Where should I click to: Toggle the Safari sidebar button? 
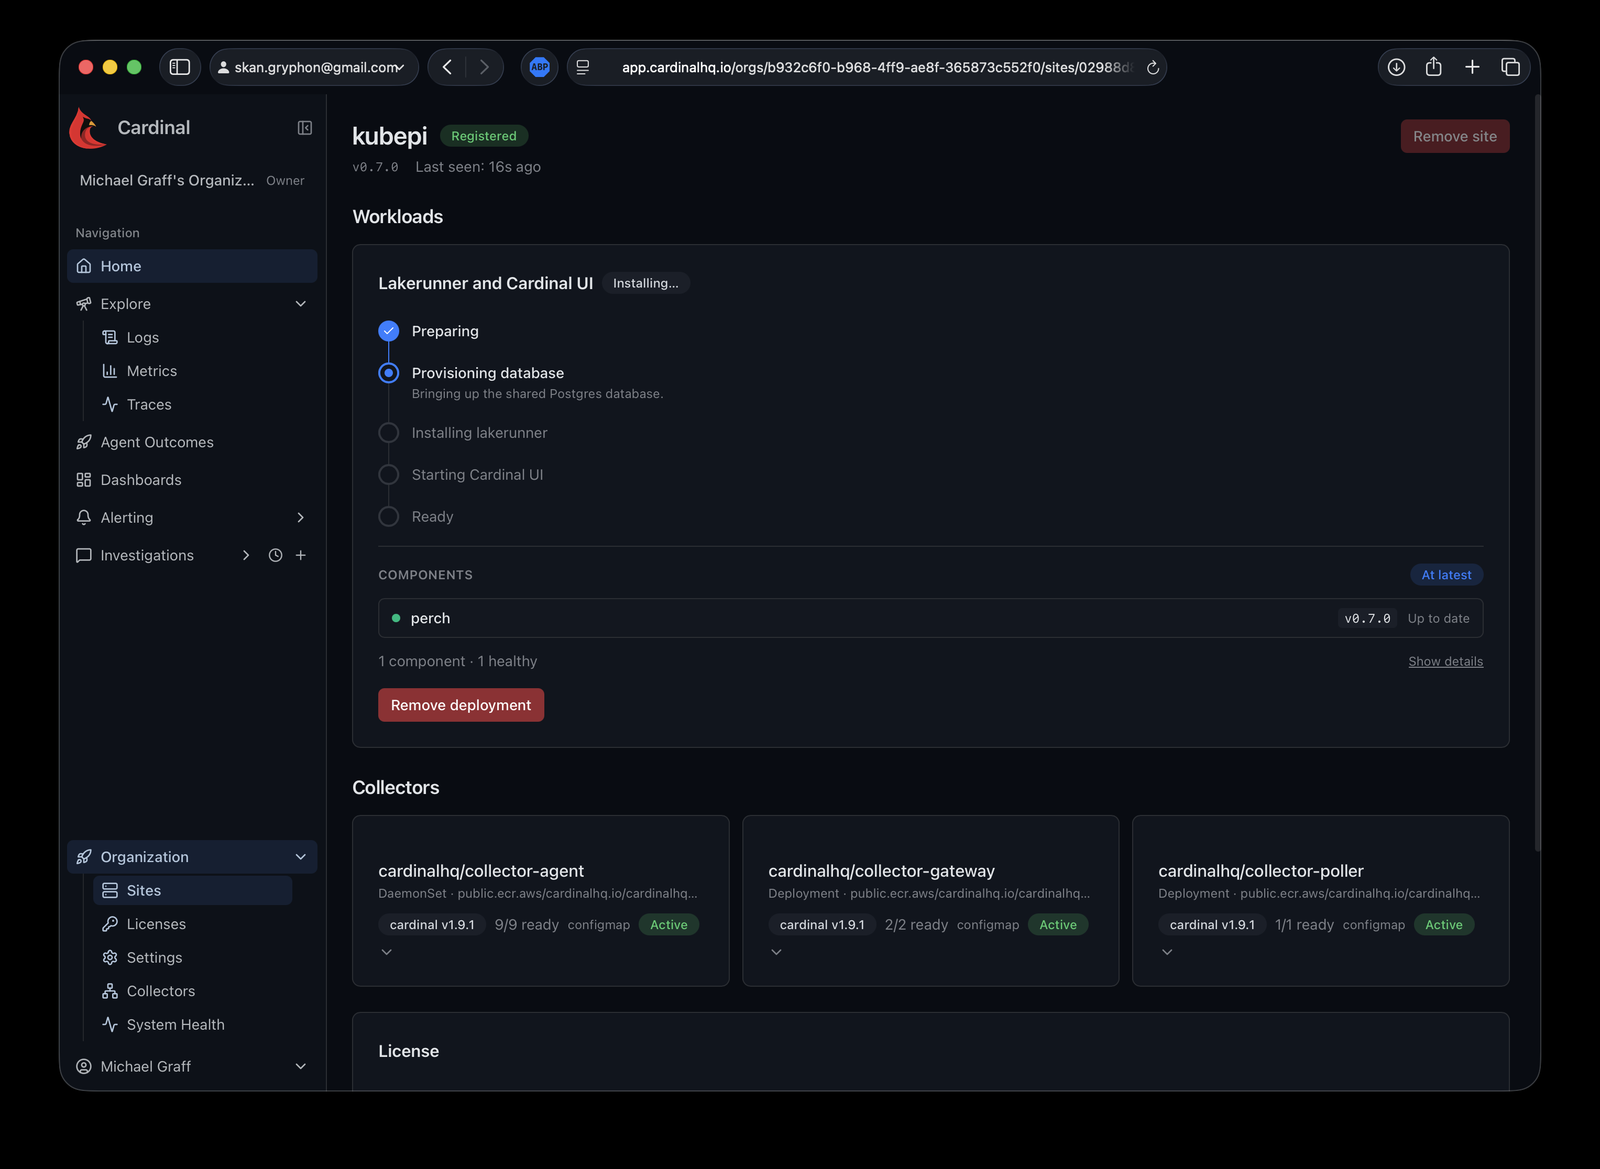[180, 67]
